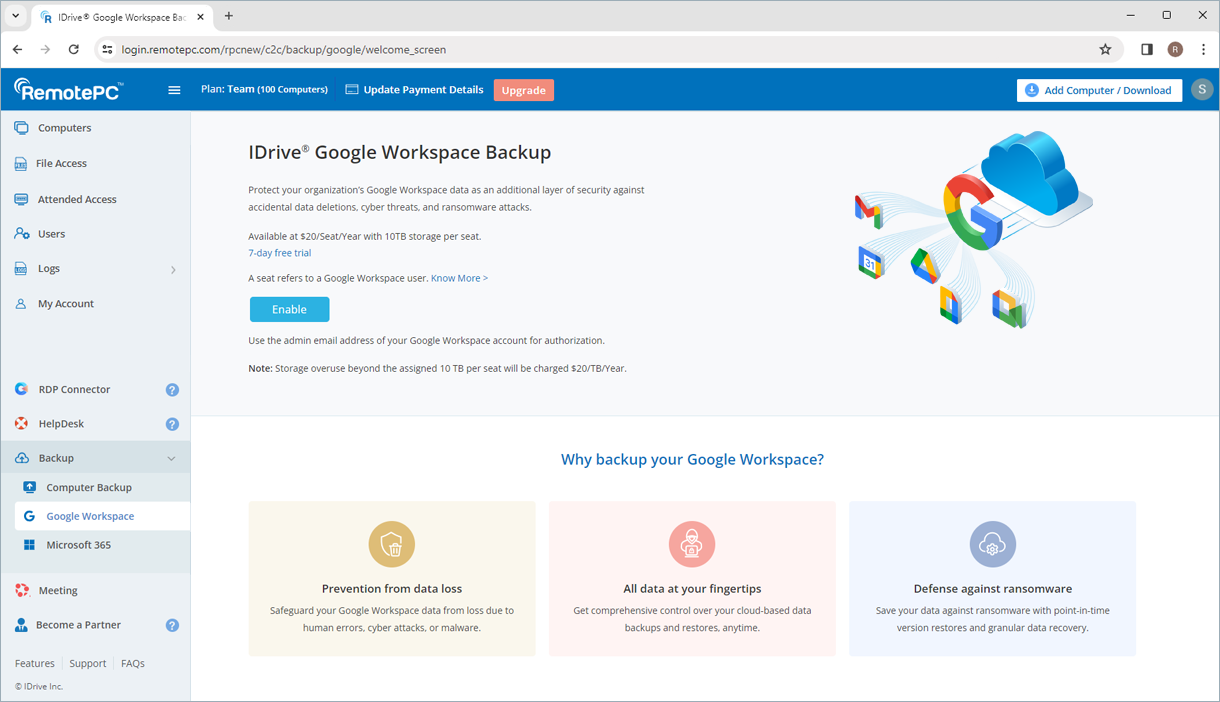The width and height of the screenshot is (1220, 702).
Task: Click the Know More link
Action: click(x=459, y=278)
